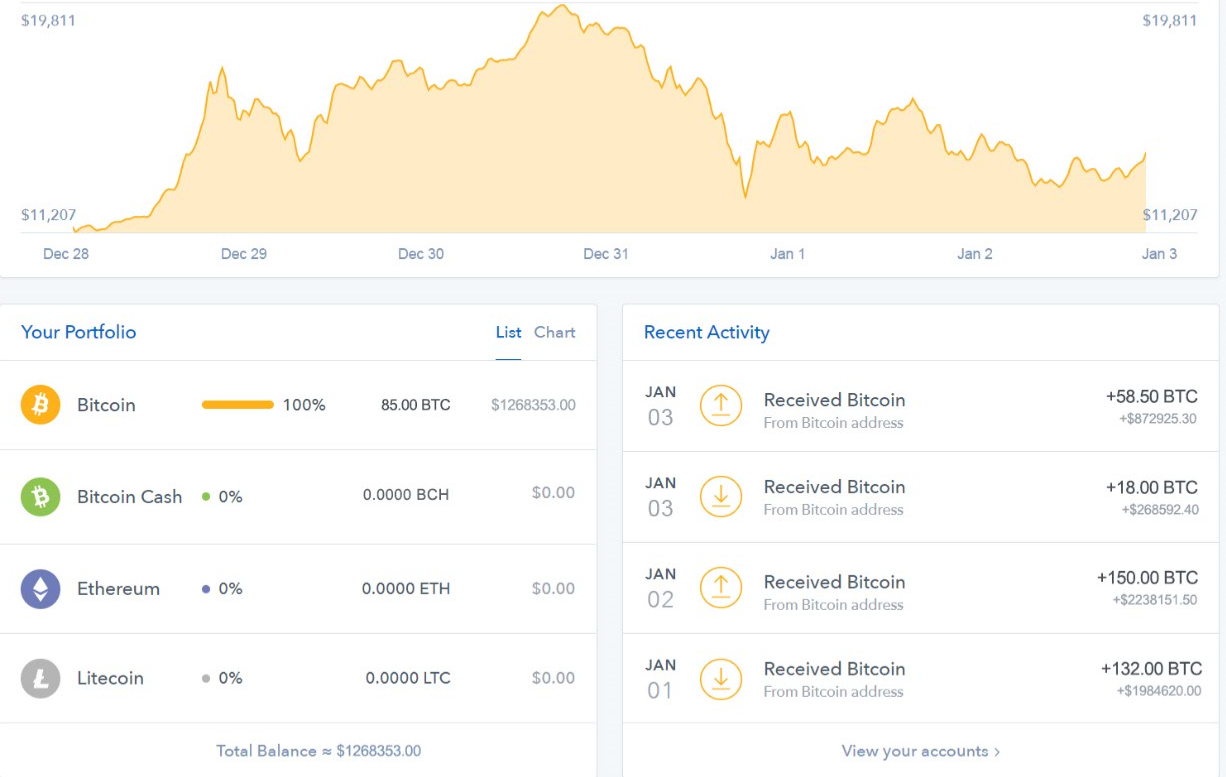Image resolution: width=1226 pixels, height=777 pixels.
Task: Click the purple Ethereum icon
Action: [x=41, y=589]
